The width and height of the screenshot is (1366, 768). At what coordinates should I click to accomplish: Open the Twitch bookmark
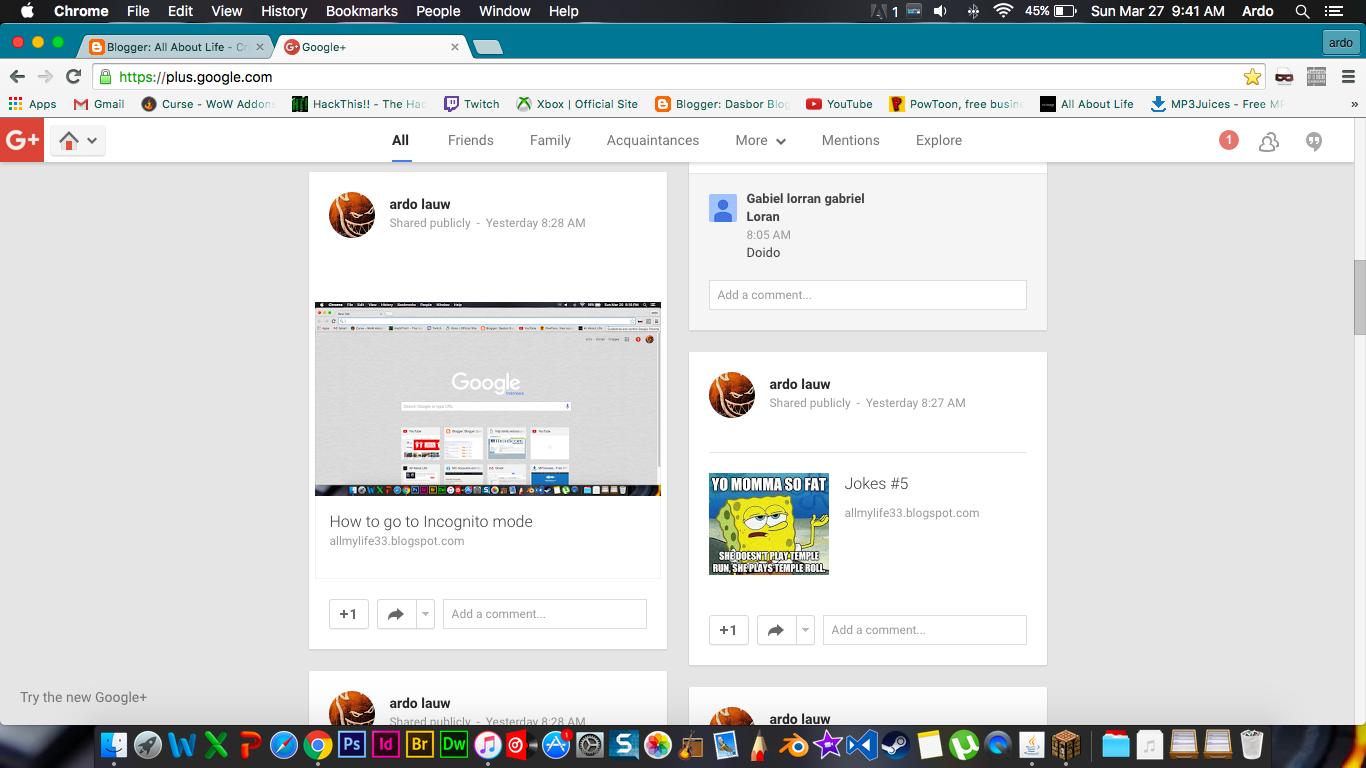click(x=471, y=103)
